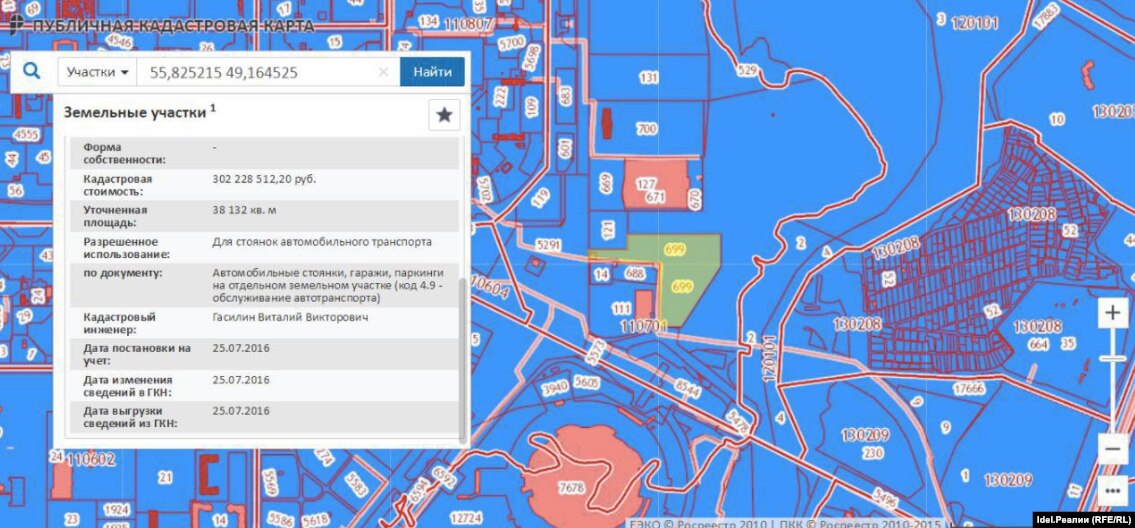1135x528 pixels.
Task: Click the info panel vertical scrollbar
Action: [x=461, y=360]
